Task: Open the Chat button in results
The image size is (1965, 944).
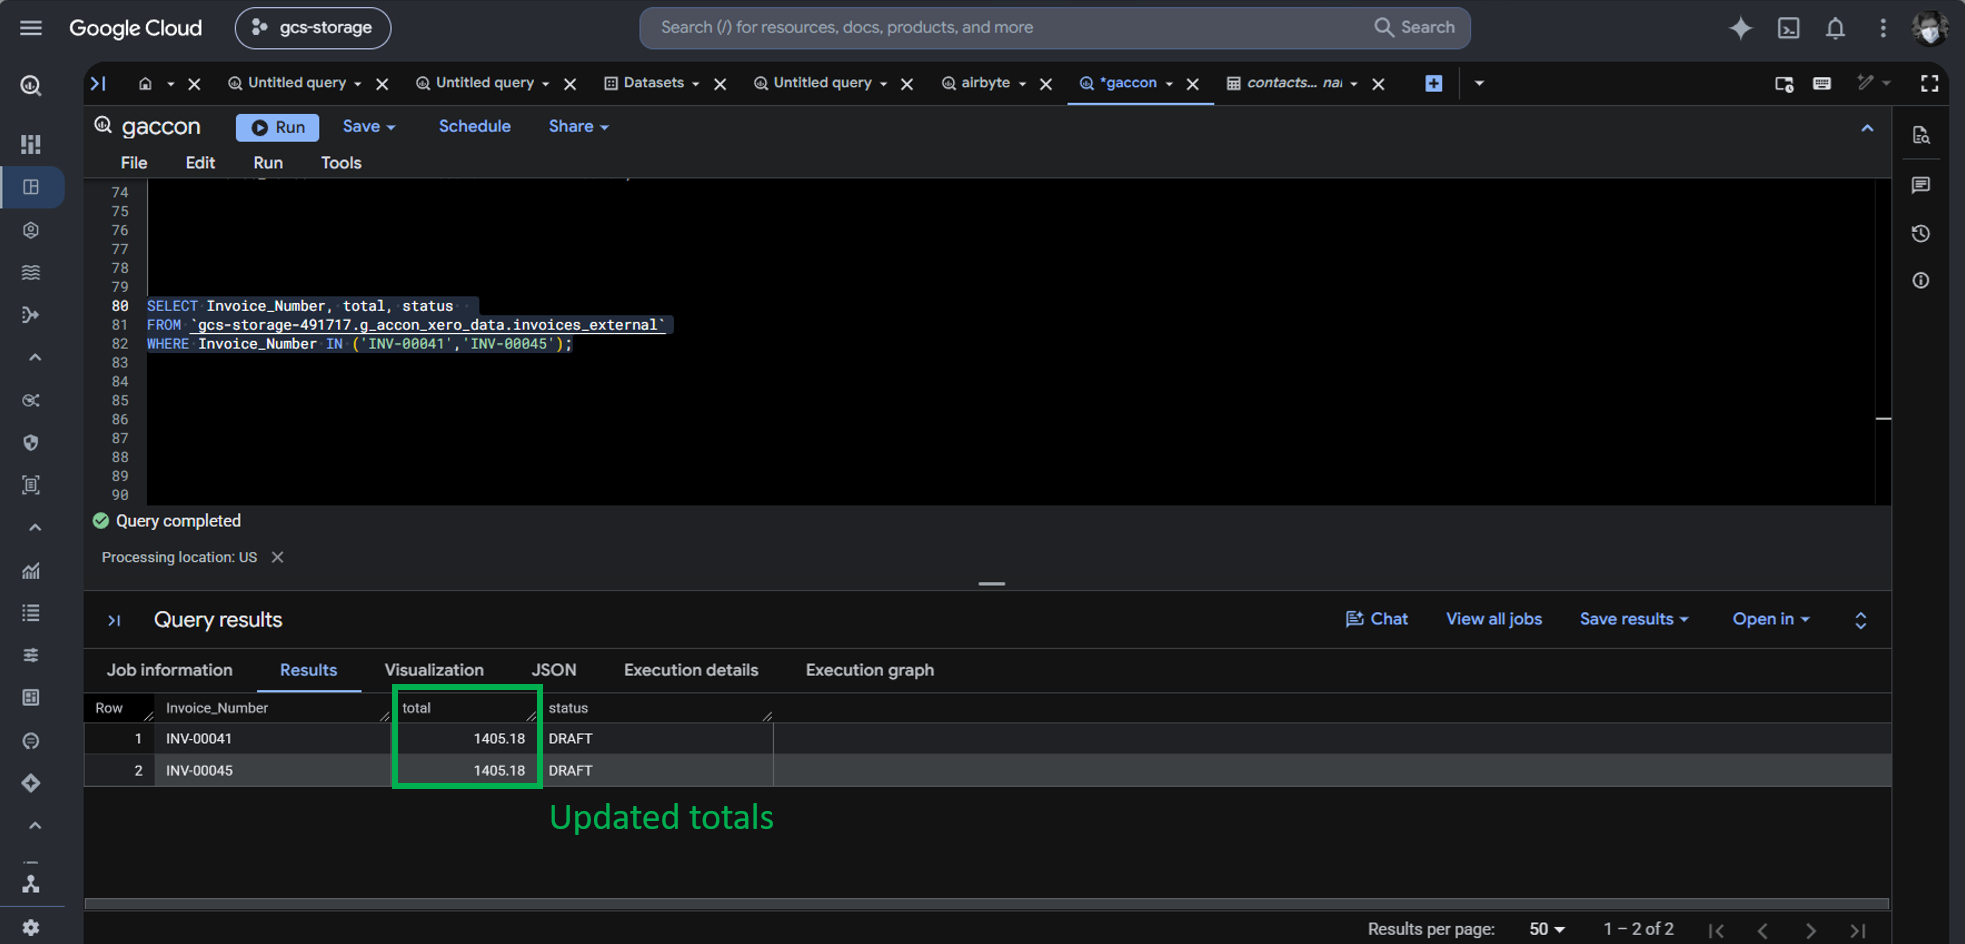Action: tap(1377, 619)
